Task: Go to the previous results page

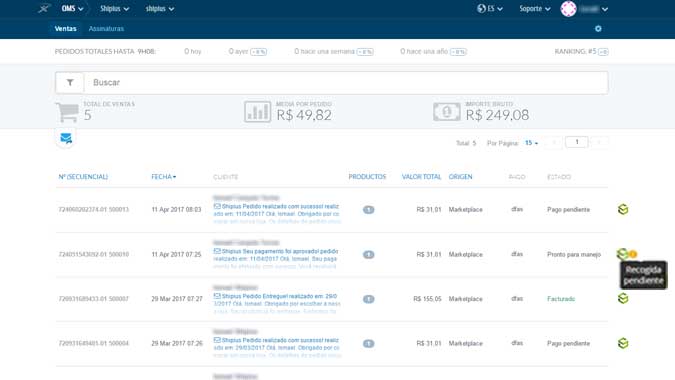Action: pos(554,142)
